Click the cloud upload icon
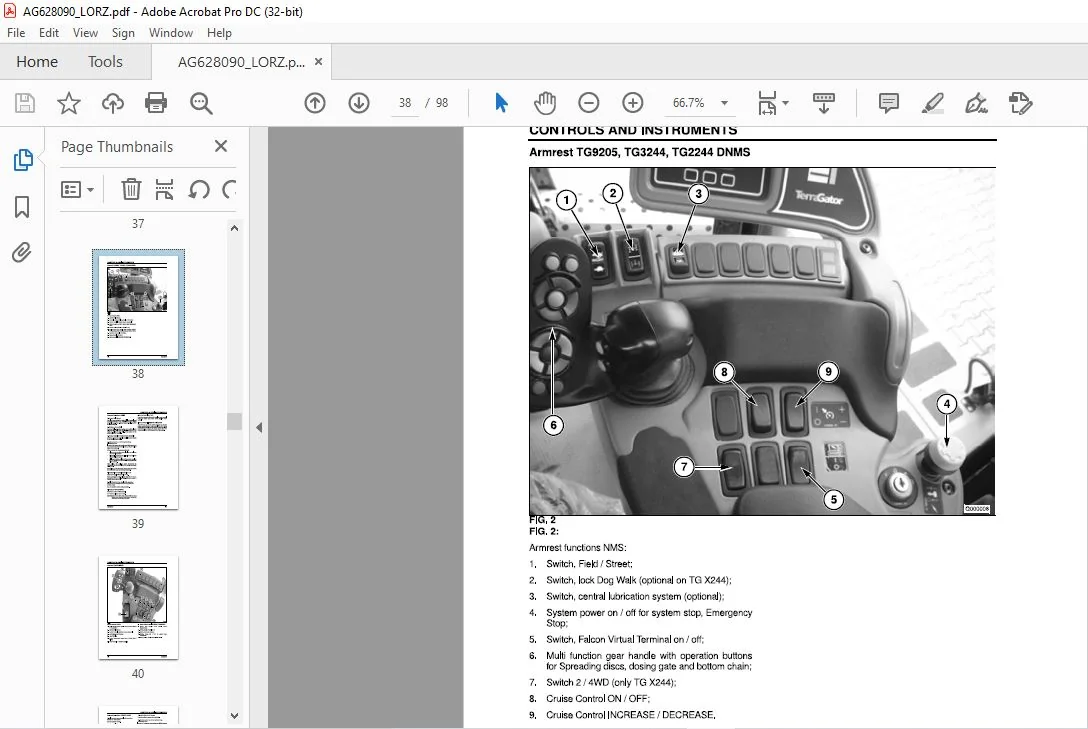Image resolution: width=1088 pixels, height=729 pixels. coord(112,103)
